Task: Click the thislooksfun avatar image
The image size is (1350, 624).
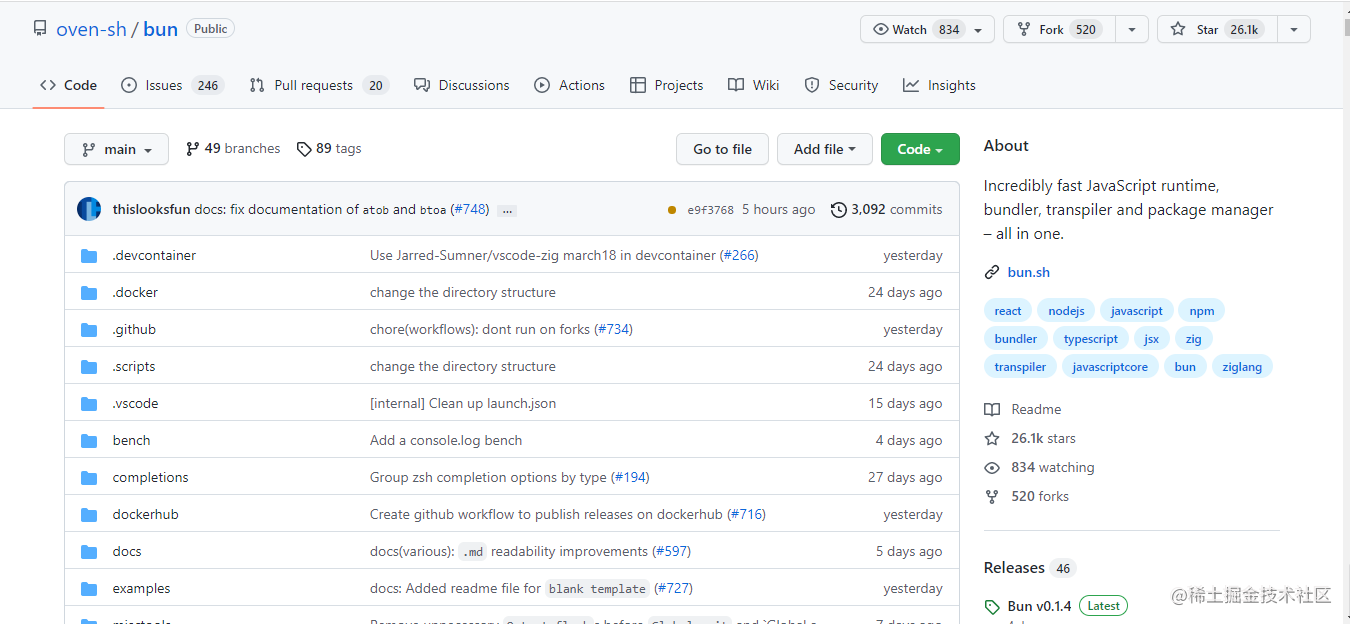Action: pyautogui.click(x=89, y=209)
